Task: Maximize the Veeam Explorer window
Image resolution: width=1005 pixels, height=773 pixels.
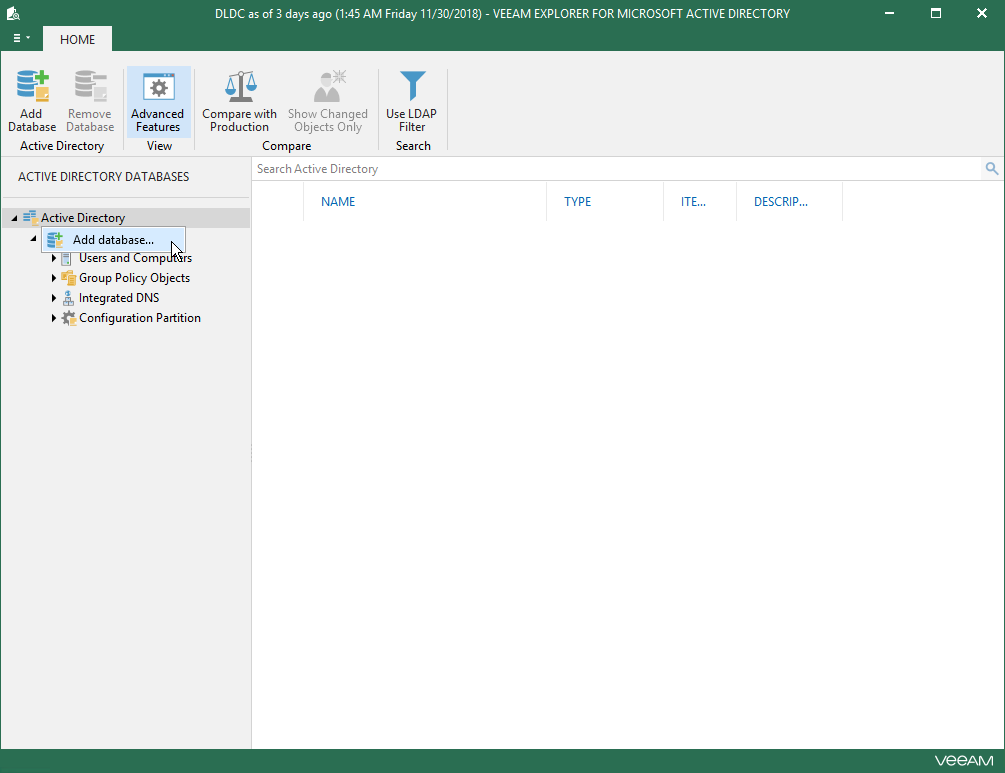Action: (x=936, y=13)
